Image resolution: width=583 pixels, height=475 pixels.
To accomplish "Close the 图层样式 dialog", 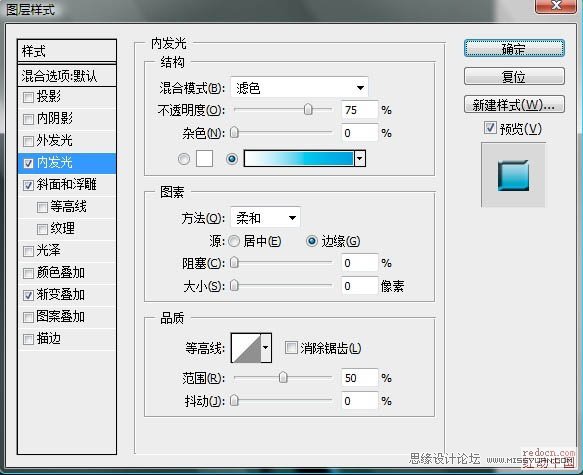I will click(x=556, y=6).
